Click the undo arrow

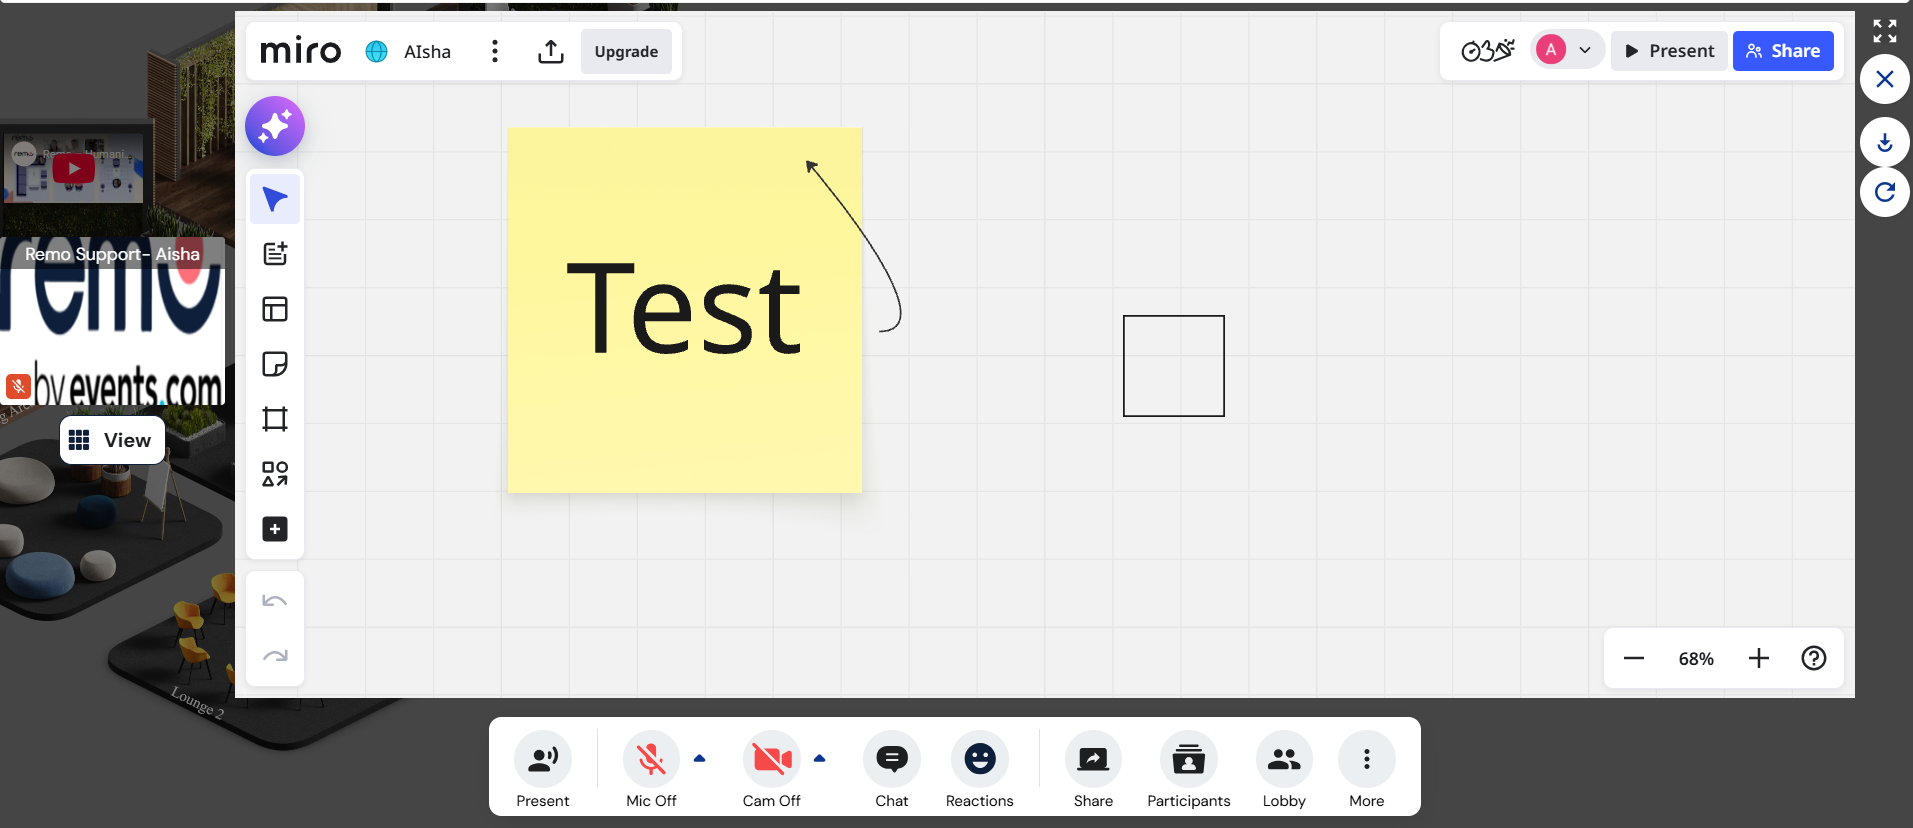coord(275,601)
